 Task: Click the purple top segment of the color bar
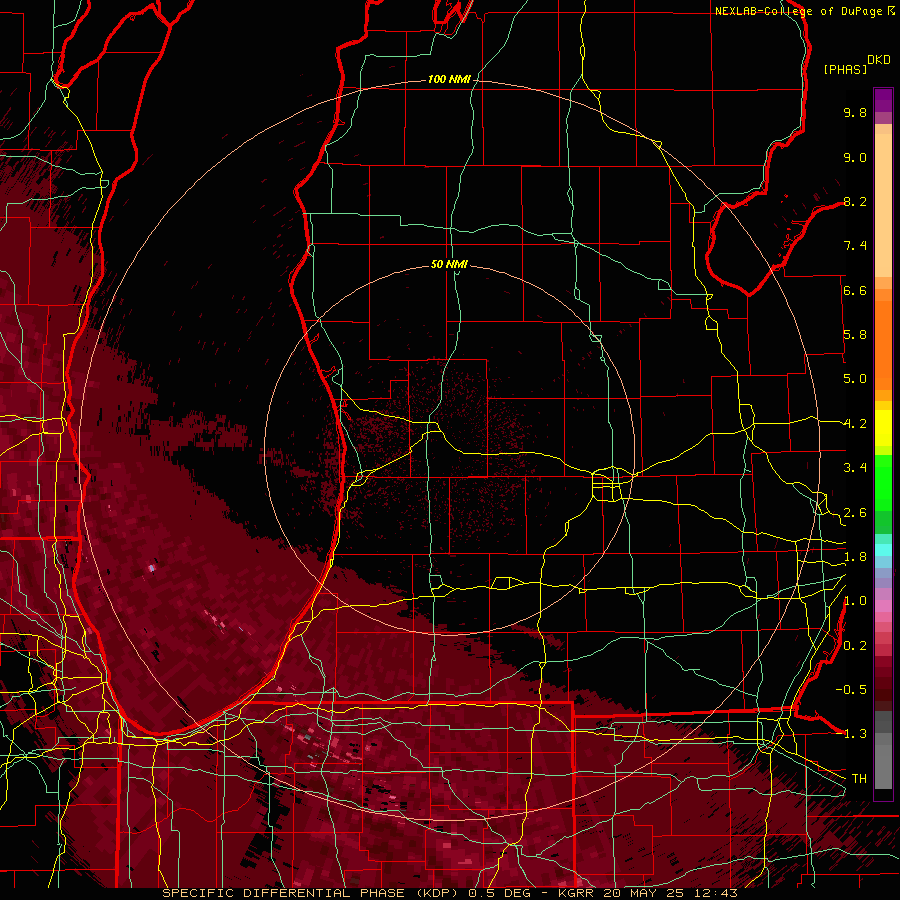(883, 100)
